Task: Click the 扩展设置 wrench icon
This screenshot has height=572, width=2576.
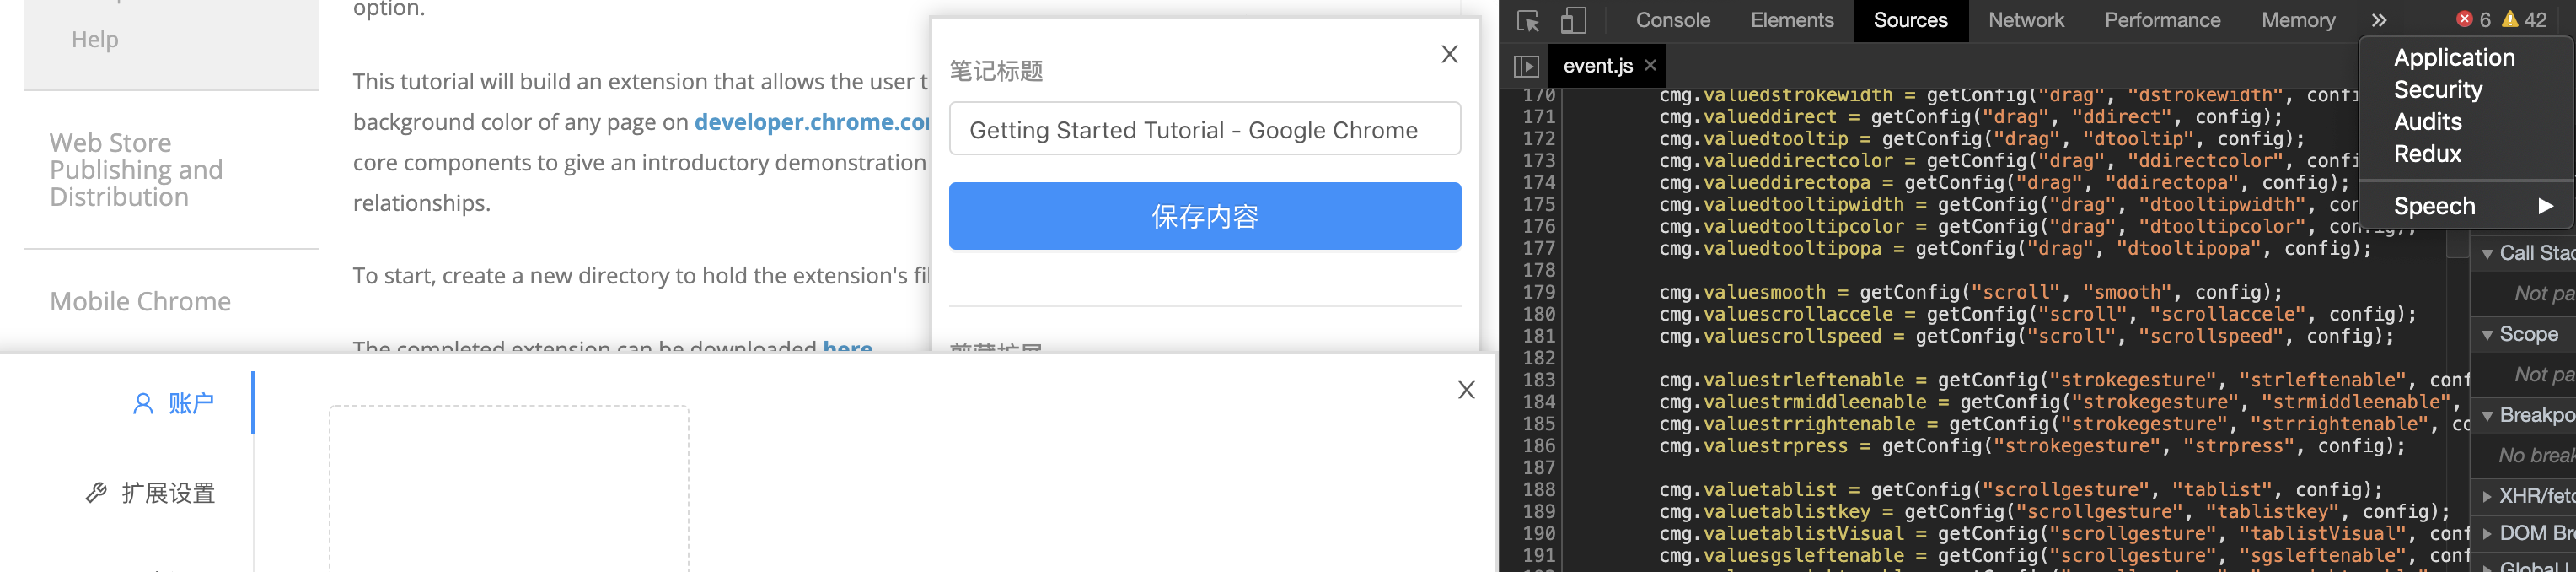Action: point(95,492)
